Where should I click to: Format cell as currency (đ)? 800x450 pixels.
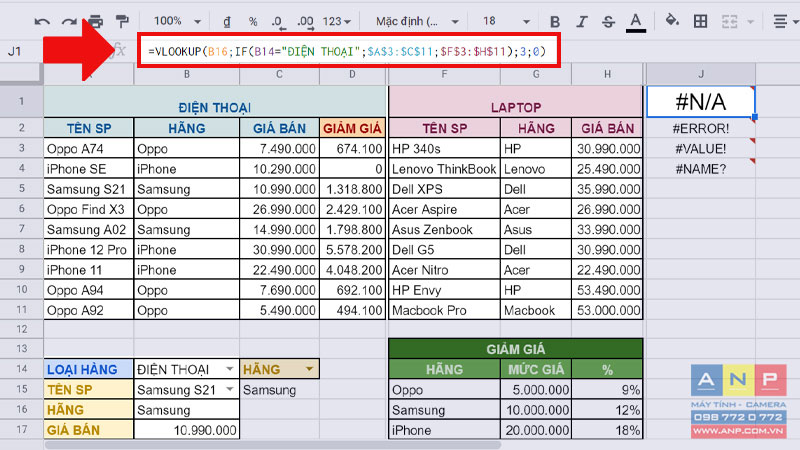(227, 21)
